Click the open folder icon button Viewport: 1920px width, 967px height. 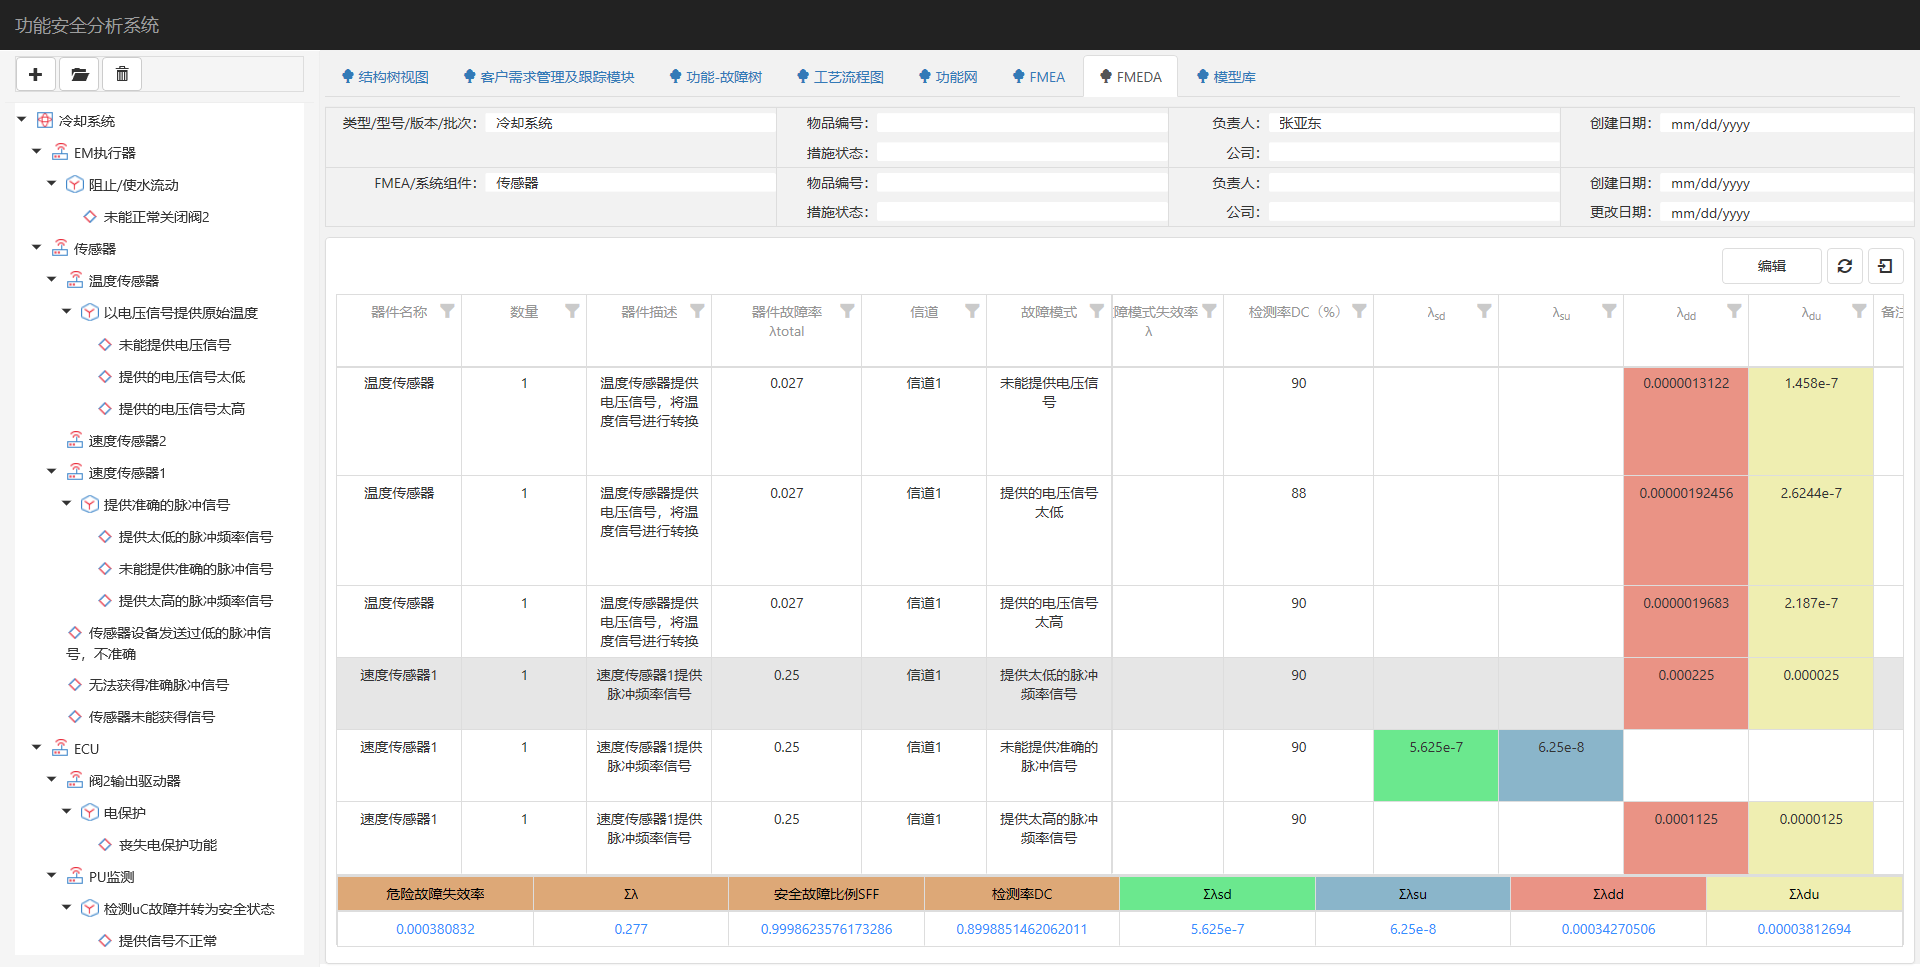click(x=79, y=74)
